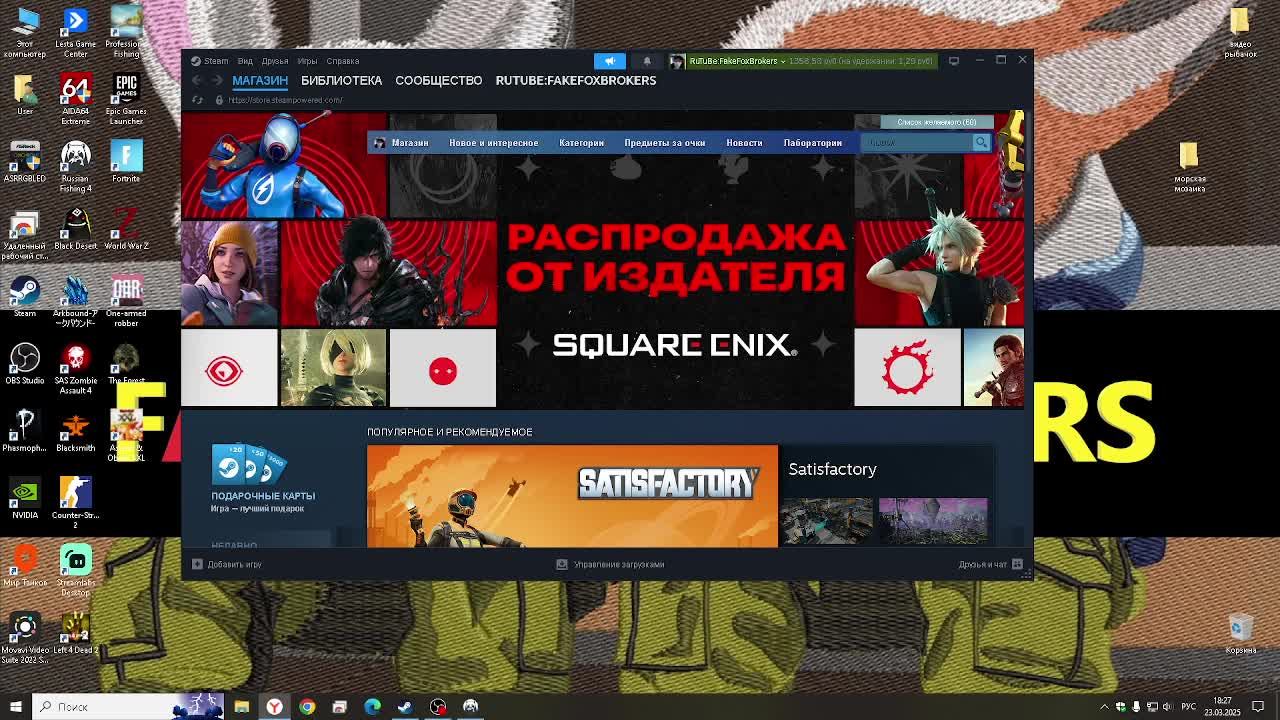This screenshot has width=1280, height=720.
Task: Open OBS Studio desktop shortcut
Action: (25, 364)
